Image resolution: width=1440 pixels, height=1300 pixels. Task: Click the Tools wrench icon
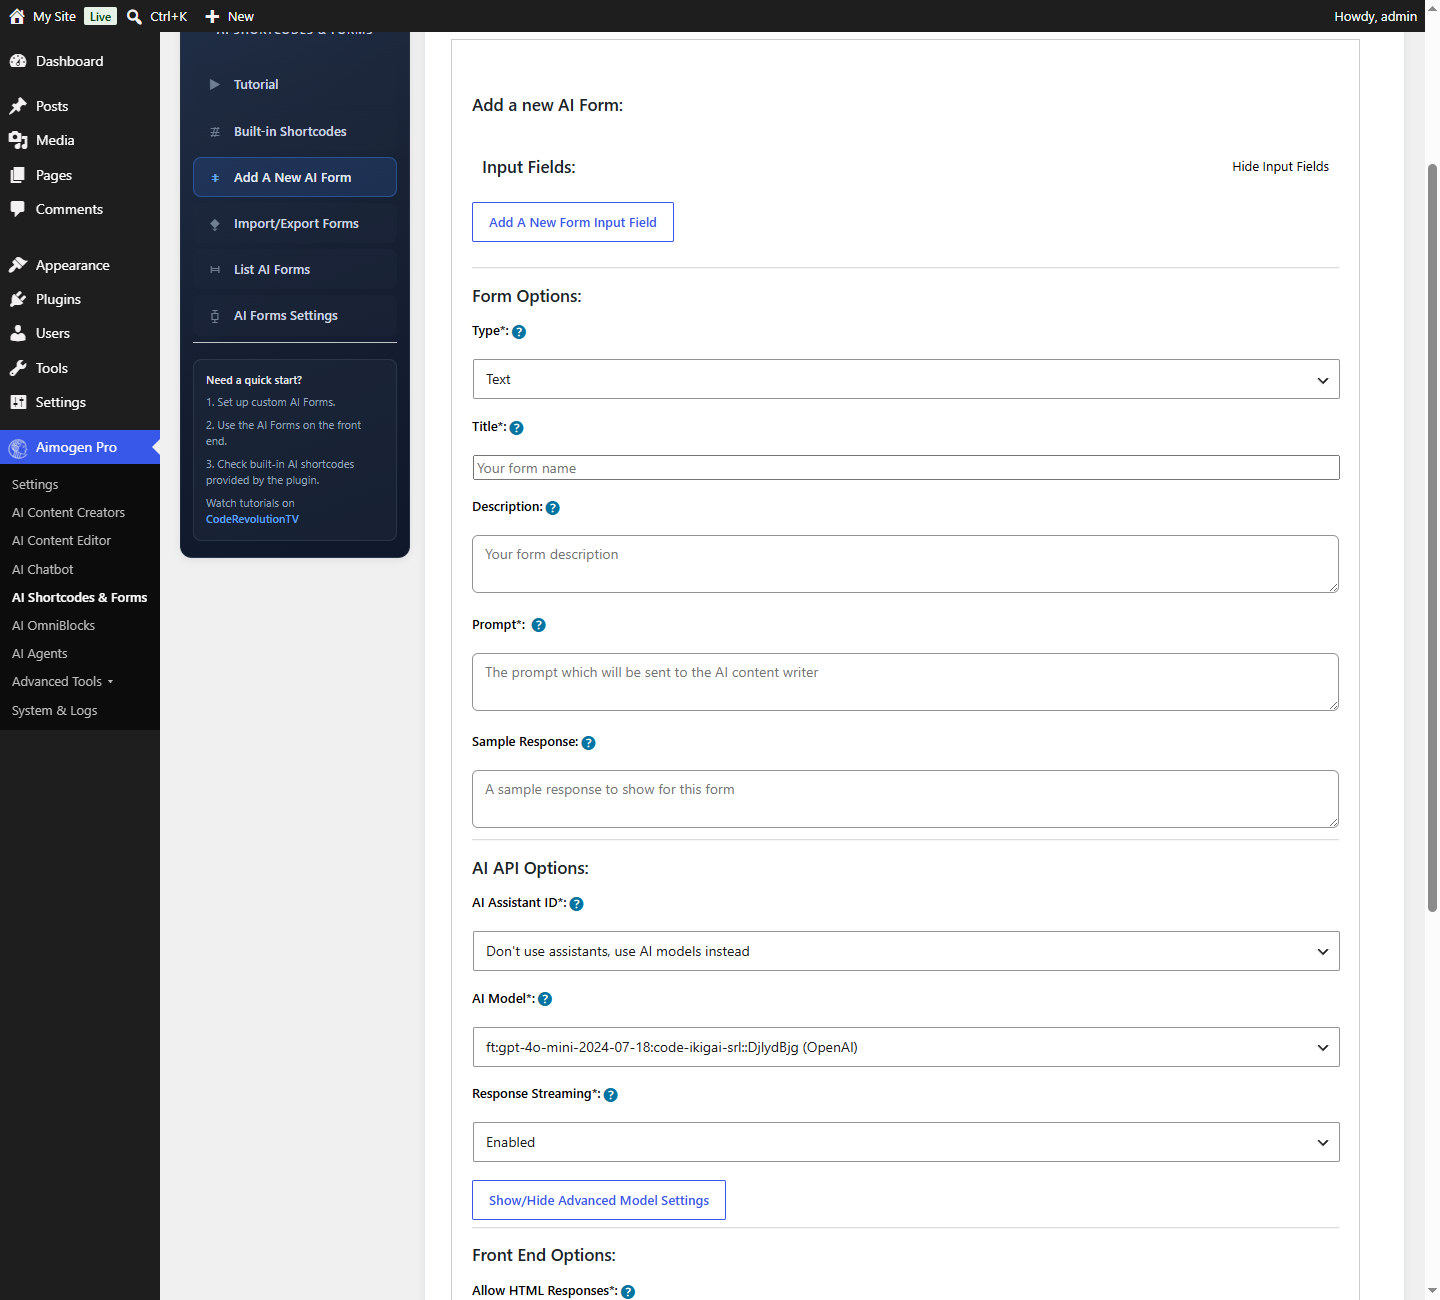click(x=18, y=368)
